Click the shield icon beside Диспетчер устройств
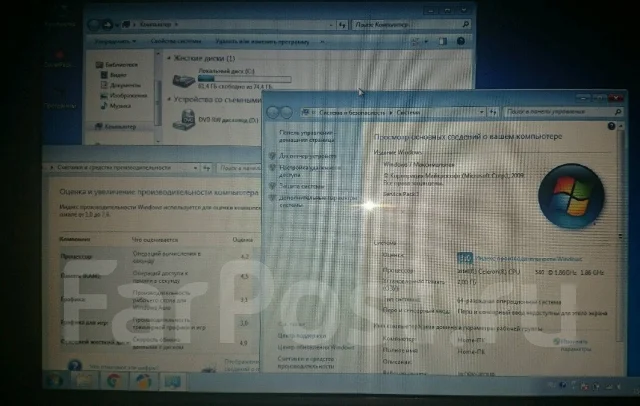Viewport: 640px width, 406px height. (x=272, y=156)
